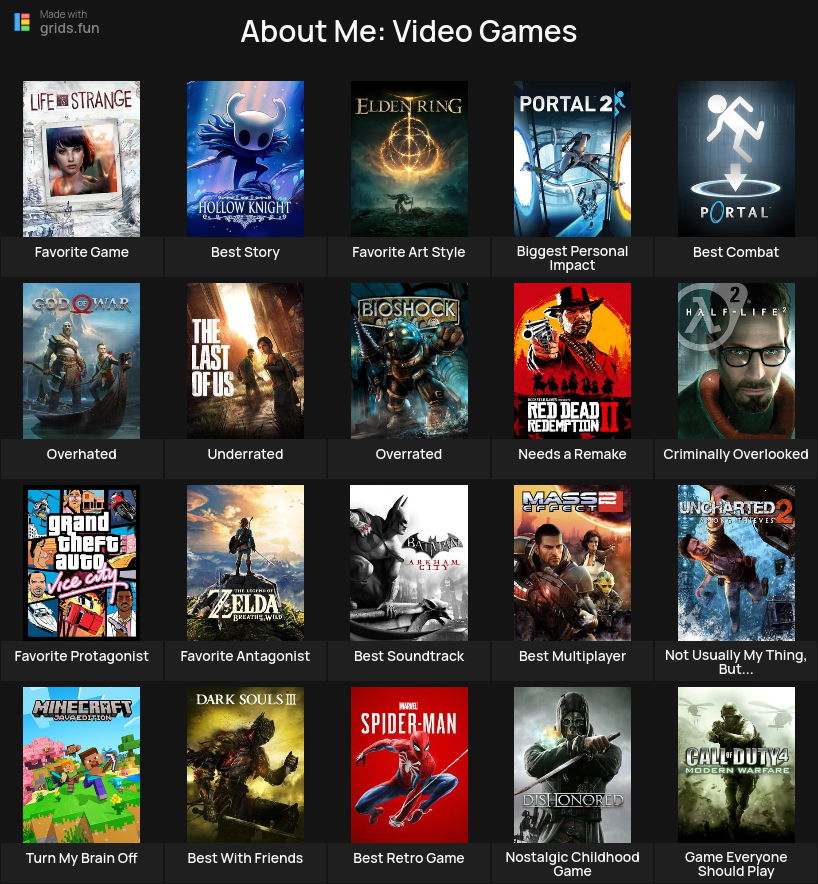
Task: Select the Half-Life 2 cover
Action: pos(736,361)
